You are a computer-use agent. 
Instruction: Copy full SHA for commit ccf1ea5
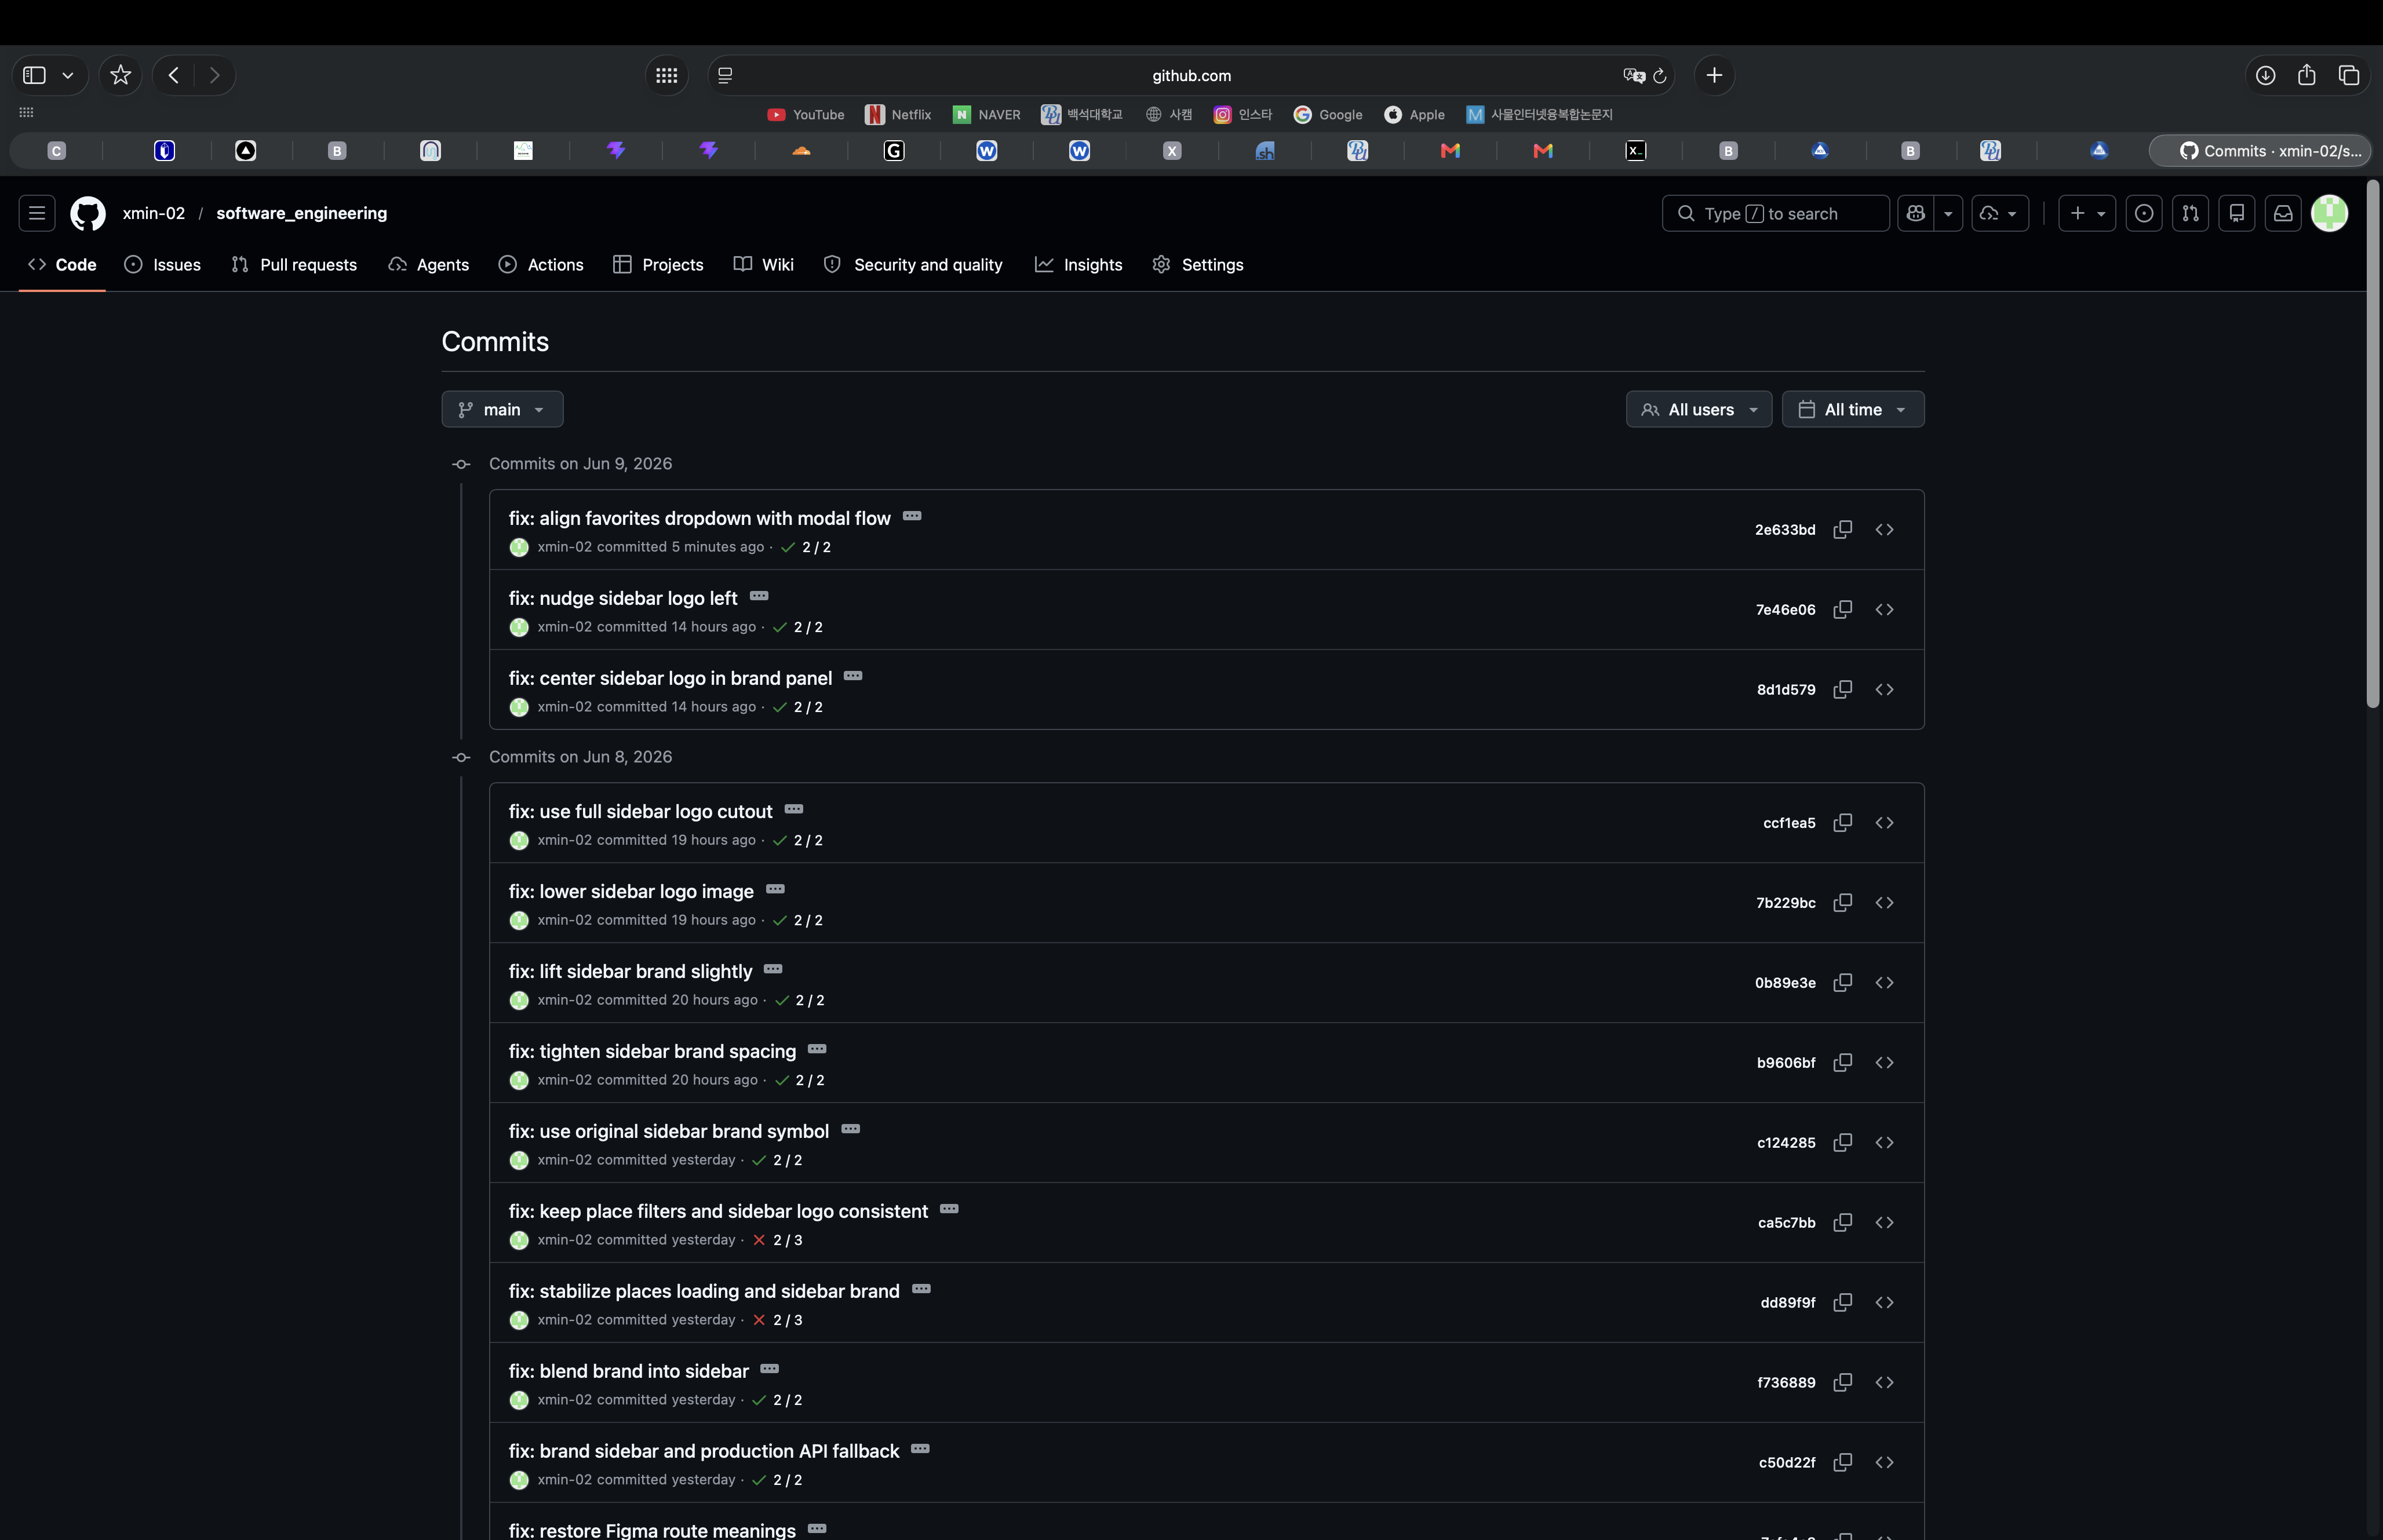click(1842, 822)
